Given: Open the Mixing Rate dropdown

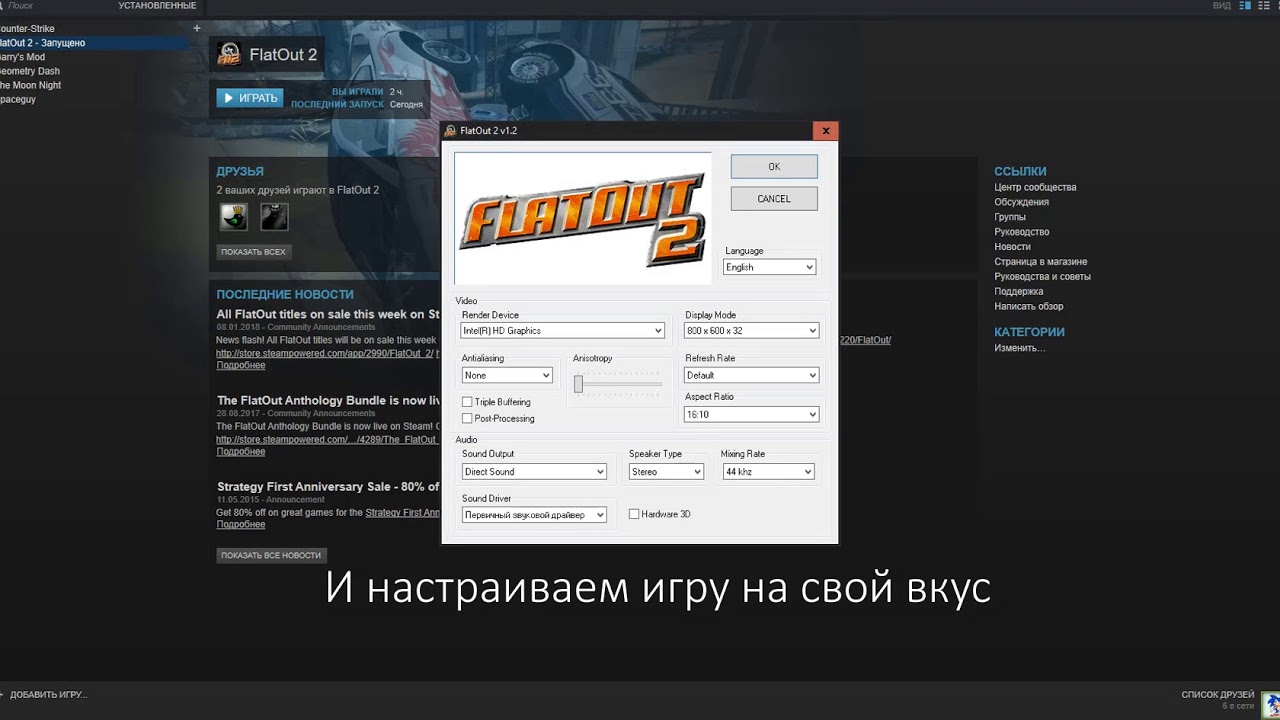Looking at the screenshot, I should pos(768,472).
